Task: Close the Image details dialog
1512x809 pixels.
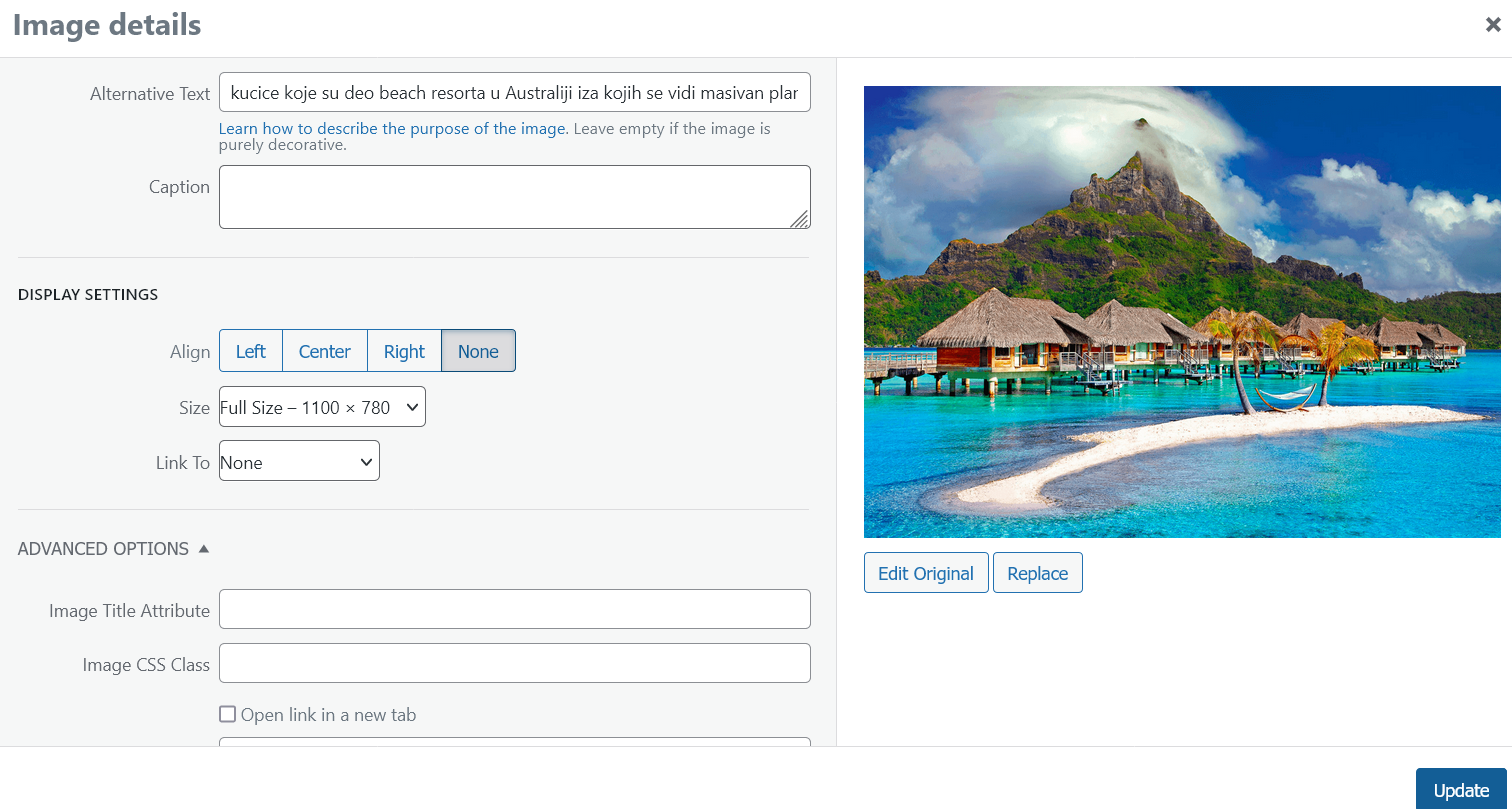Action: coord(1492,26)
